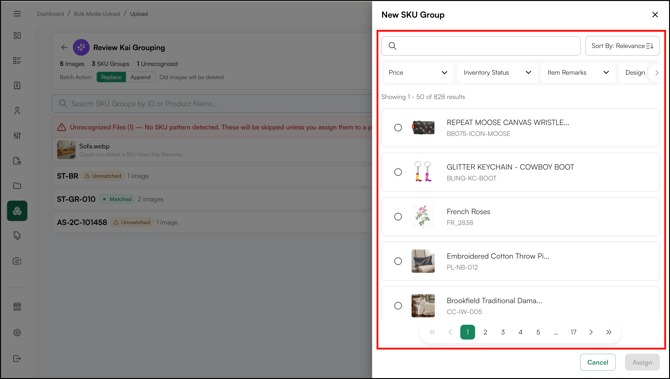Open the camera icon in sidebar
The height and width of the screenshot is (379, 670).
pos(17,261)
